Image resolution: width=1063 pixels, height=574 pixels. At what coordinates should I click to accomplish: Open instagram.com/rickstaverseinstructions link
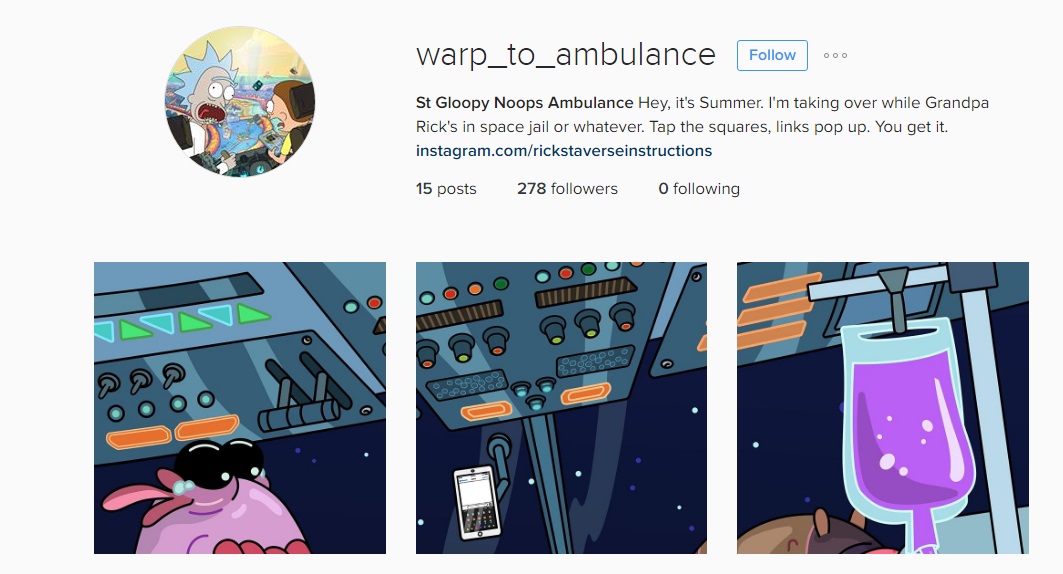click(x=564, y=150)
